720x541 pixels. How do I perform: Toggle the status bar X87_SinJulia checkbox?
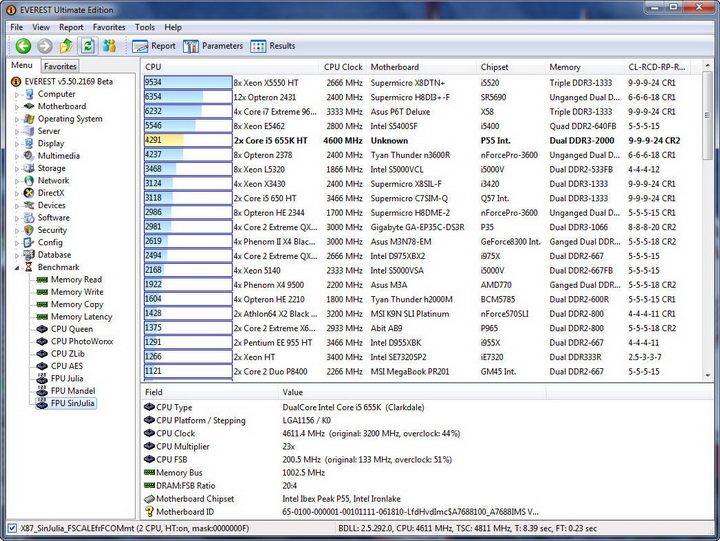click(x=12, y=528)
